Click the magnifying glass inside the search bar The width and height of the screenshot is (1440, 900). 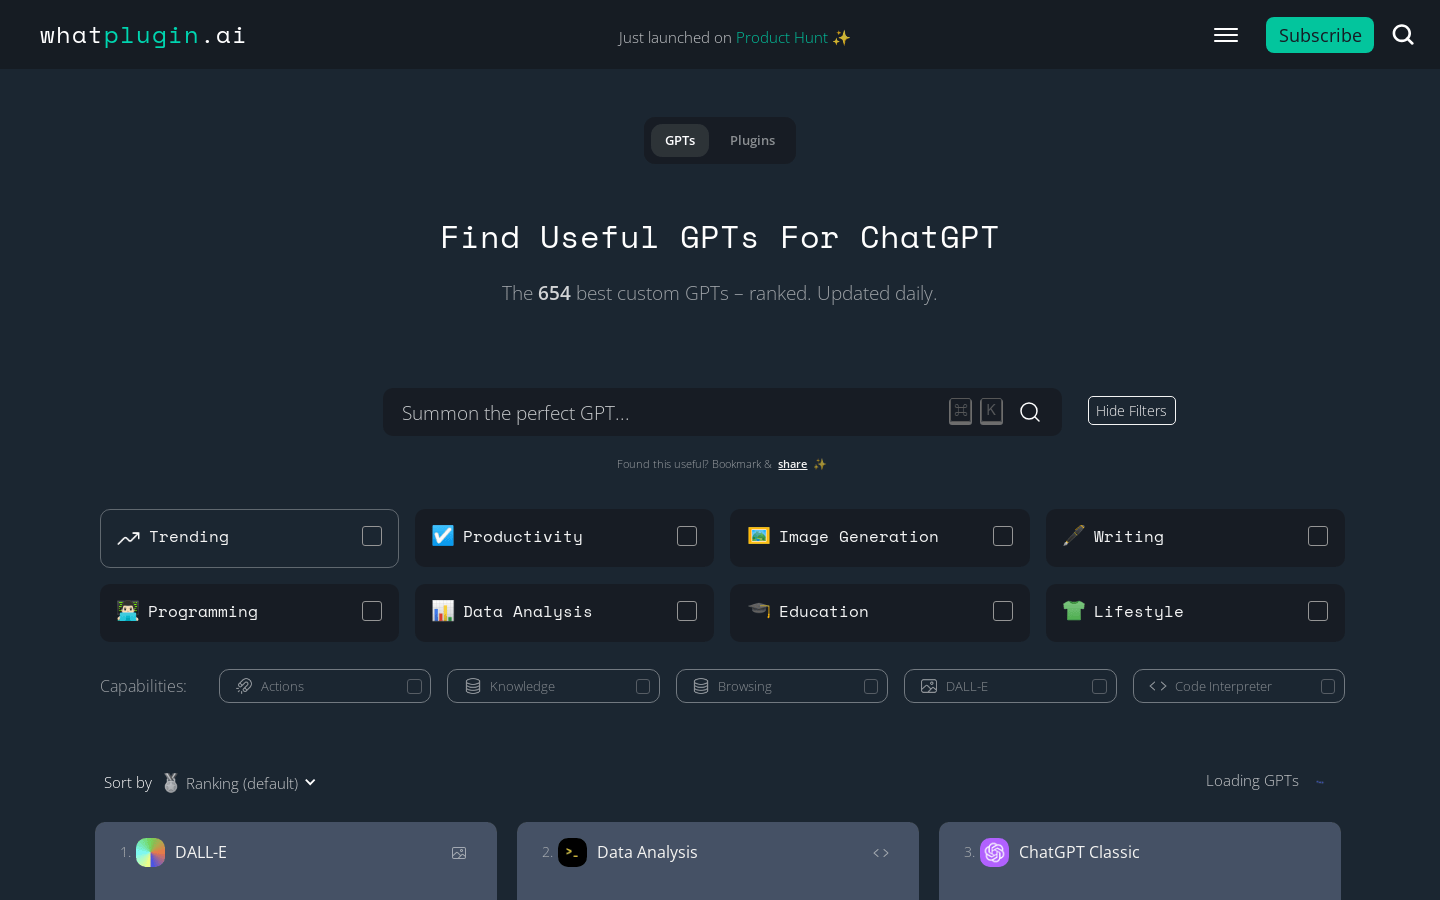tap(1030, 412)
